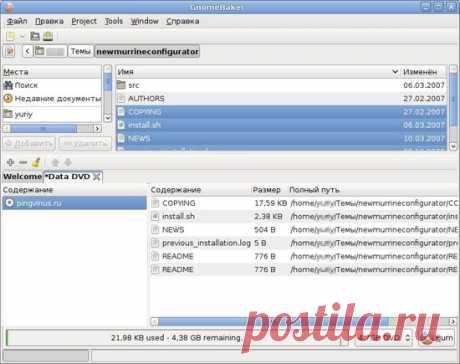Click the remove selected minus icon
Viewport: 460px width, 364px height.
point(23,162)
